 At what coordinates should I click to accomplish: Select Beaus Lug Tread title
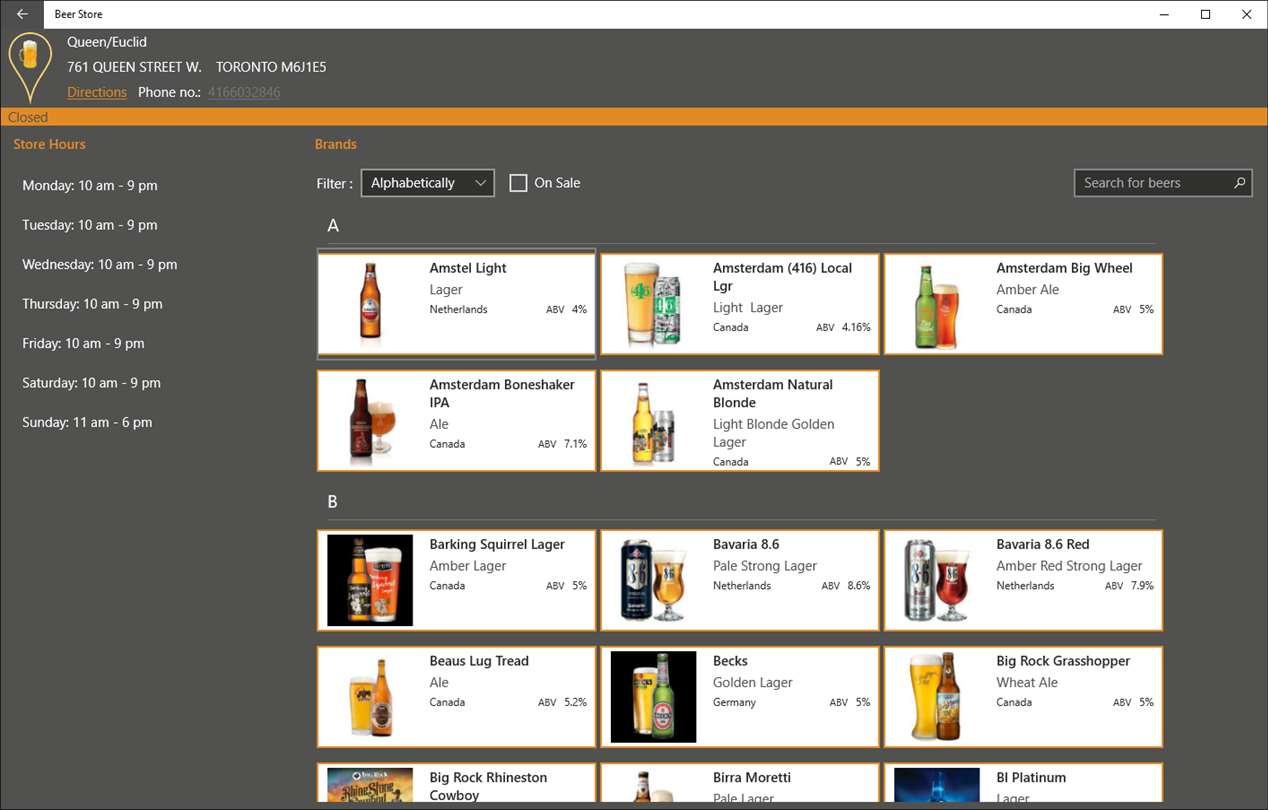pos(479,661)
